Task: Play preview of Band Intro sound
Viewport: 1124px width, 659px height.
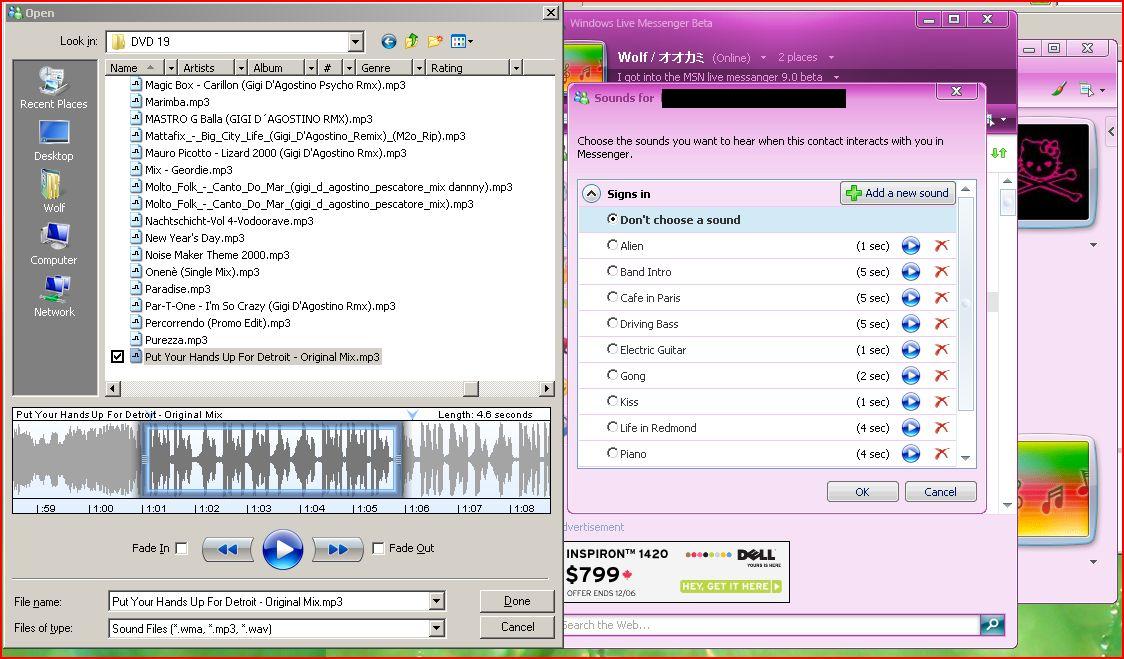Action: point(910,272)
